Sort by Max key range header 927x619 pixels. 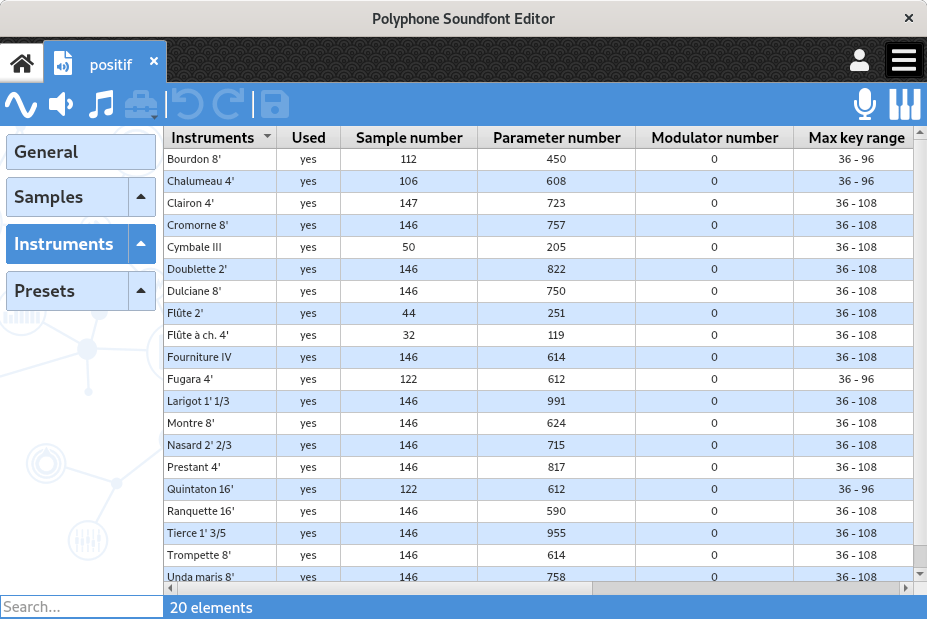coord(855,138)
